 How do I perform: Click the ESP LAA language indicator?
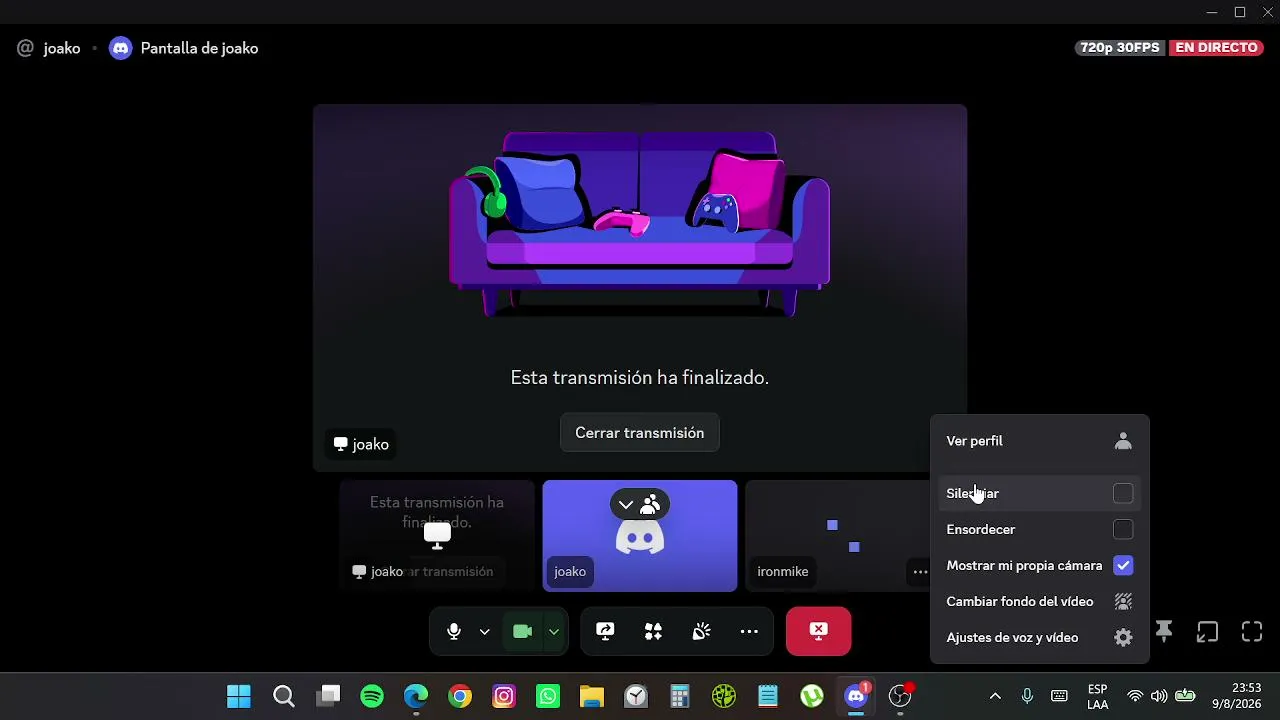pos(1097,696)
